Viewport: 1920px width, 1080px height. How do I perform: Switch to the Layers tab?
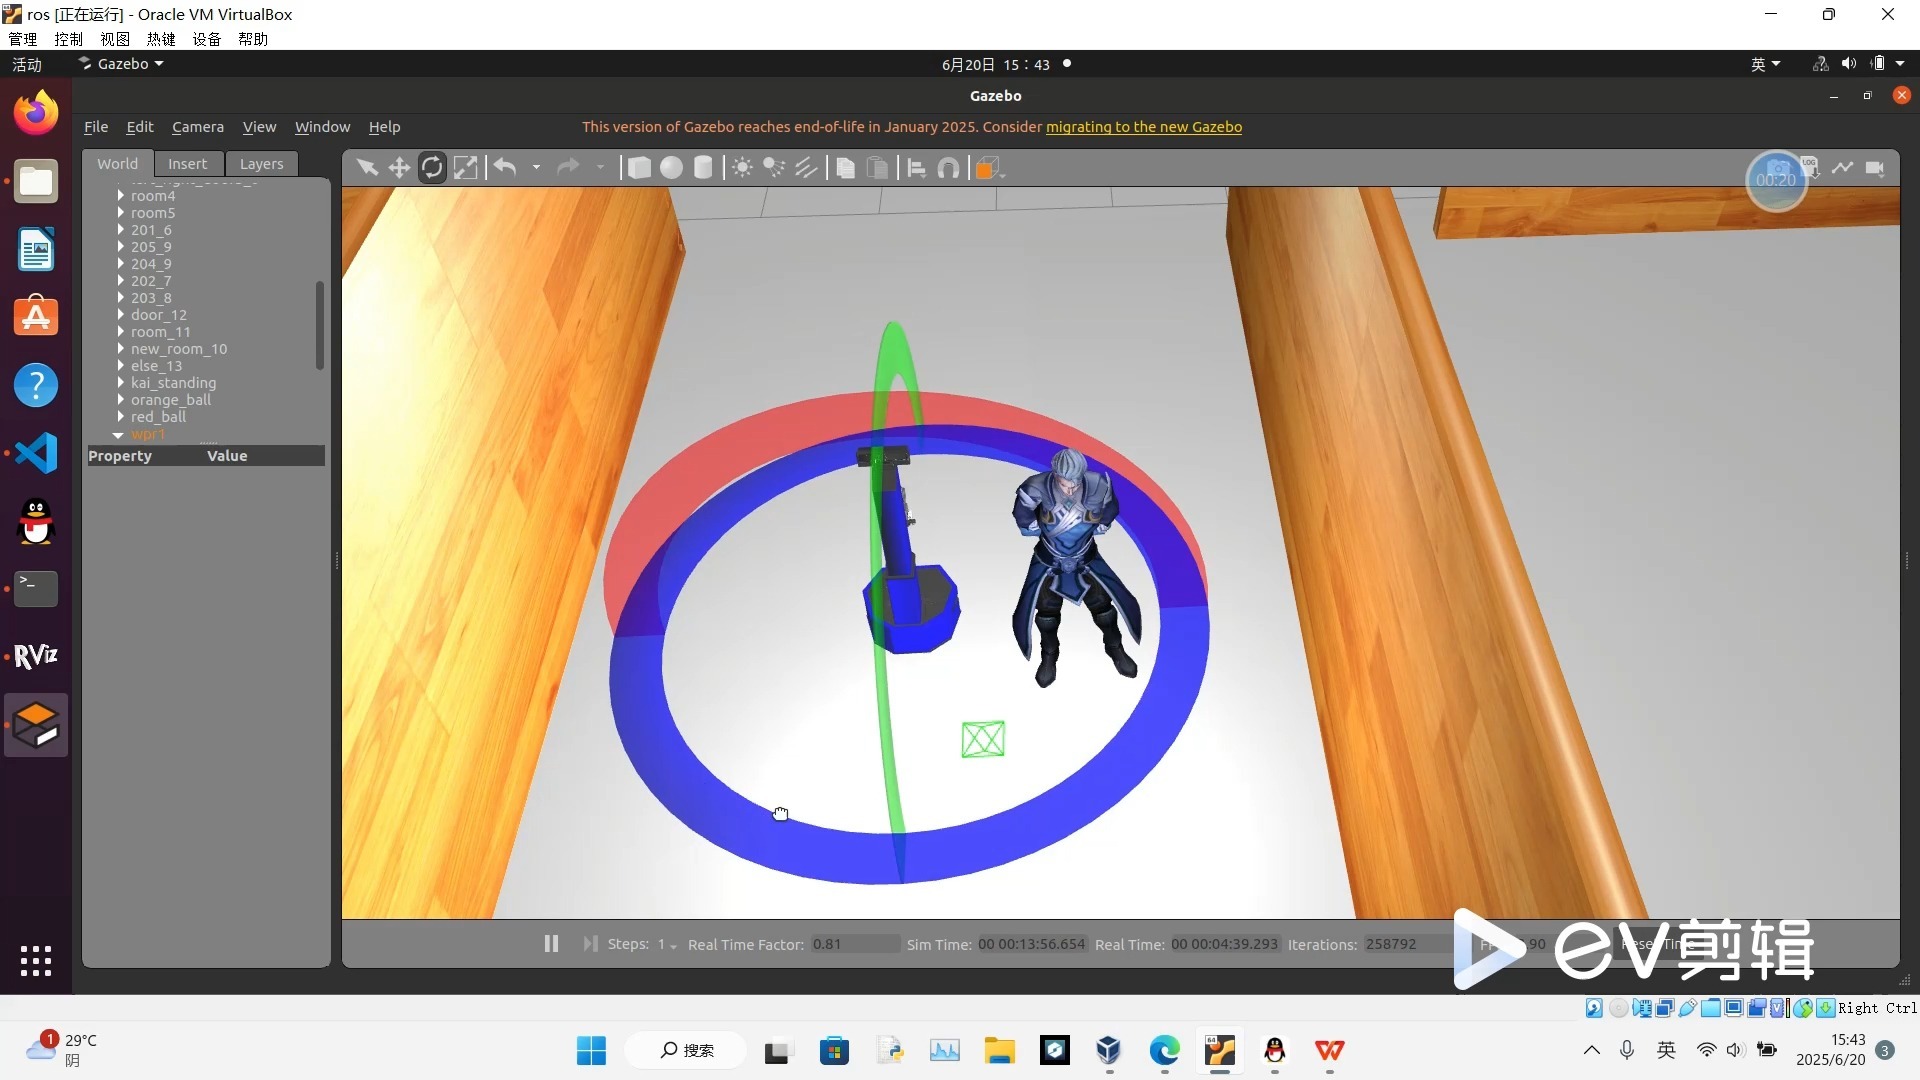[262, 164]
